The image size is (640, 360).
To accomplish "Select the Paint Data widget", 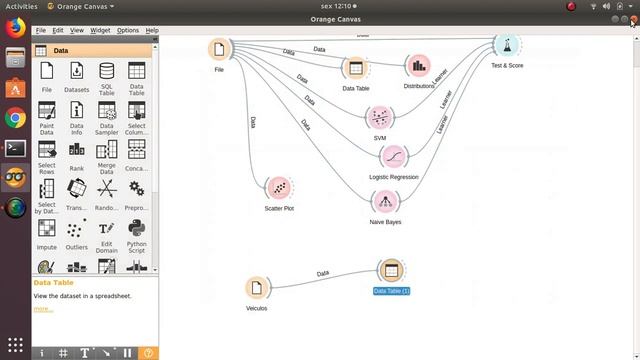I will 47,118.
